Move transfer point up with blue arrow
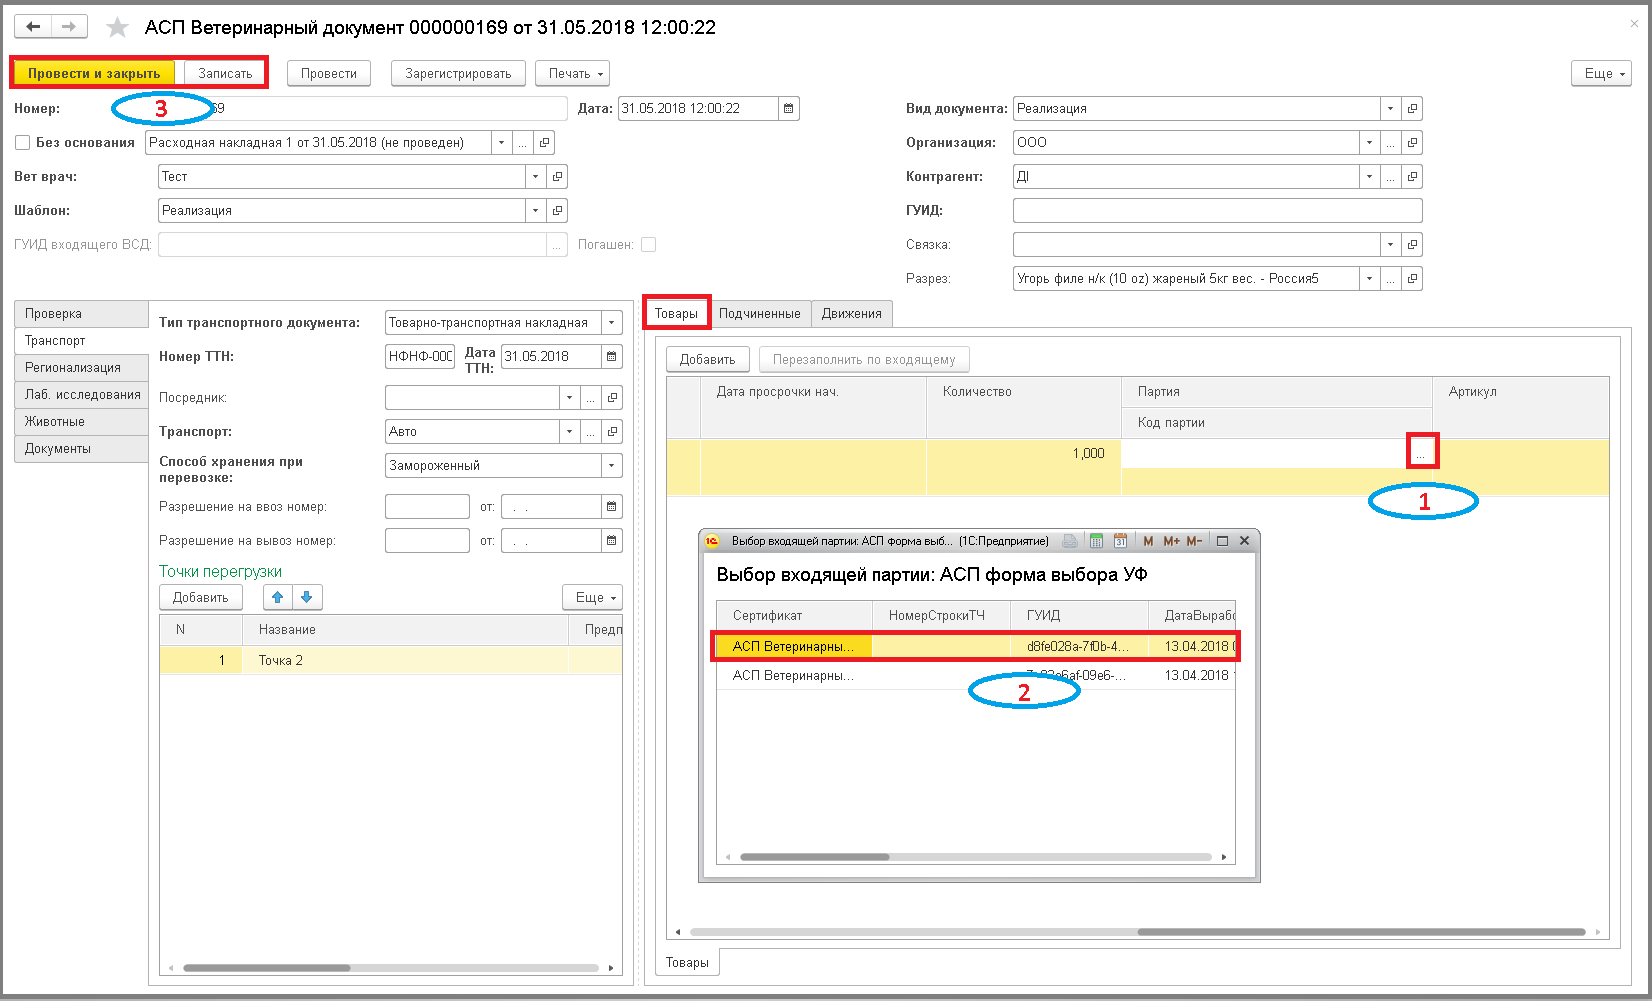 click(x=278, y=597)
